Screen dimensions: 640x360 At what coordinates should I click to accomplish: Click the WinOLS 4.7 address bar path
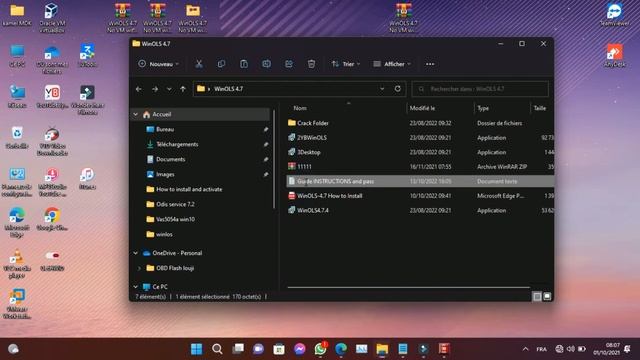[x=228, y=89]
